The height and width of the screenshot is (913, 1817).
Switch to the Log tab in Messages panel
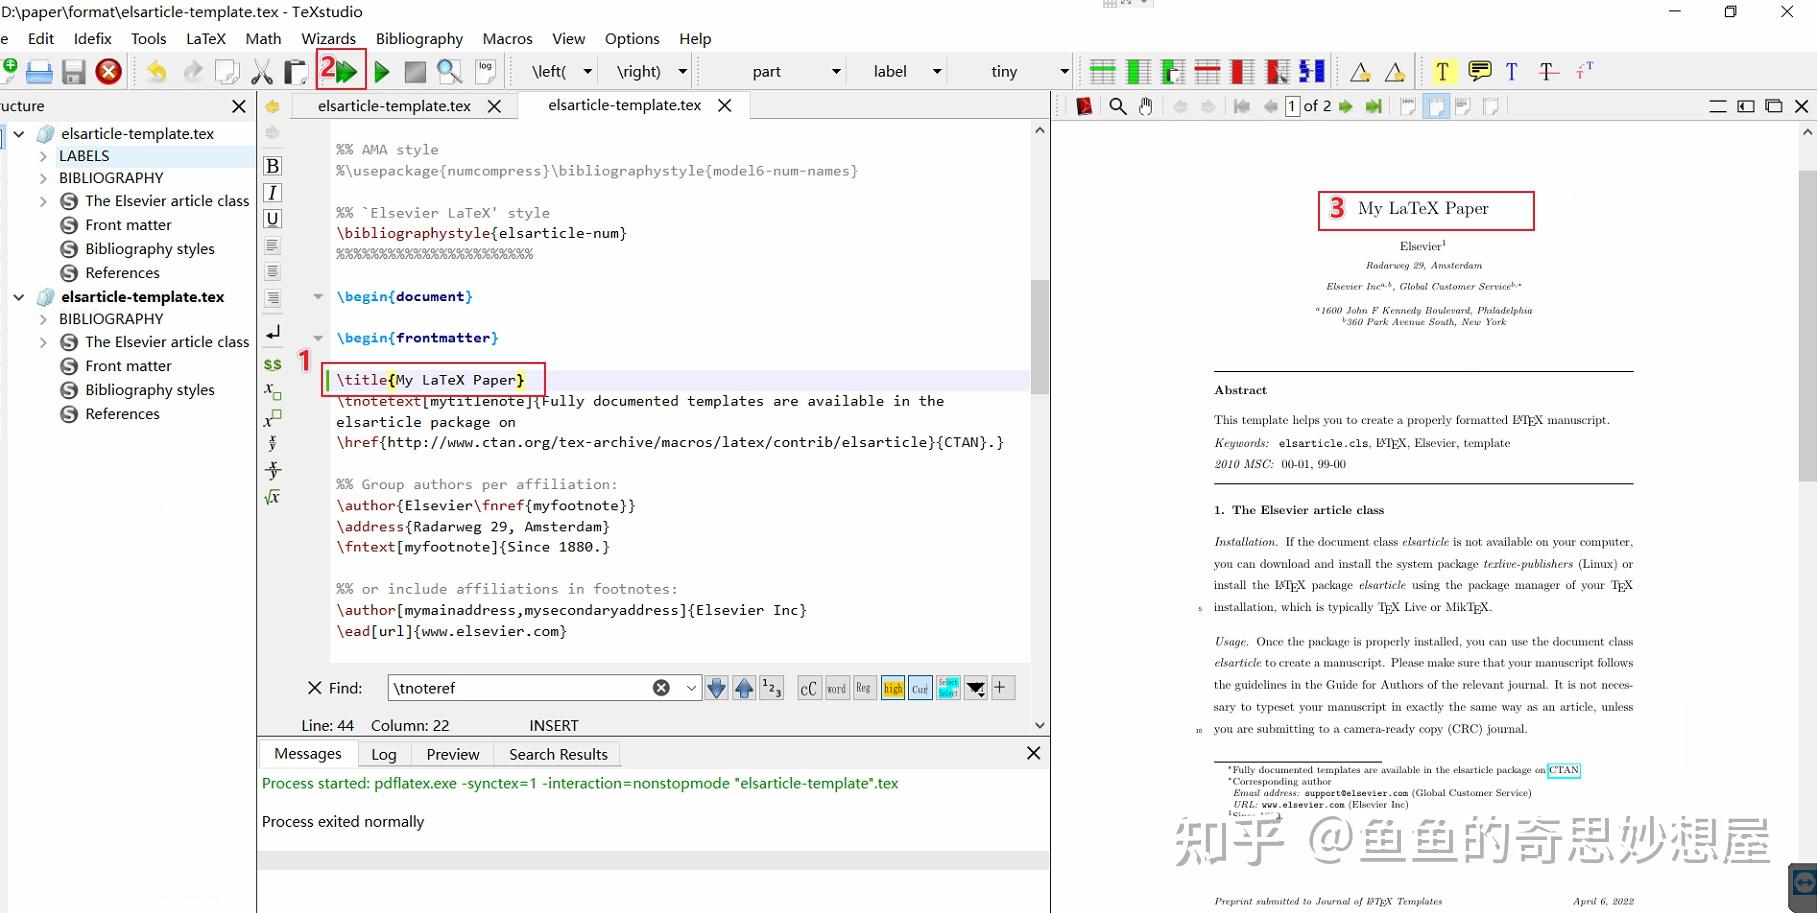383,753
